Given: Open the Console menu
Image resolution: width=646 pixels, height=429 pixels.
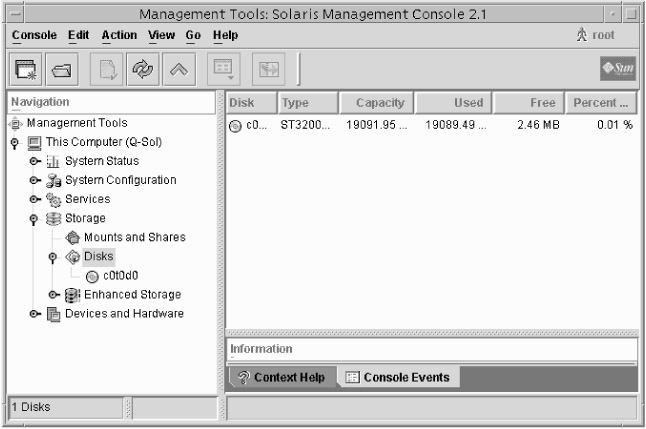Looking at the screenshot, I should click(35, 35).
